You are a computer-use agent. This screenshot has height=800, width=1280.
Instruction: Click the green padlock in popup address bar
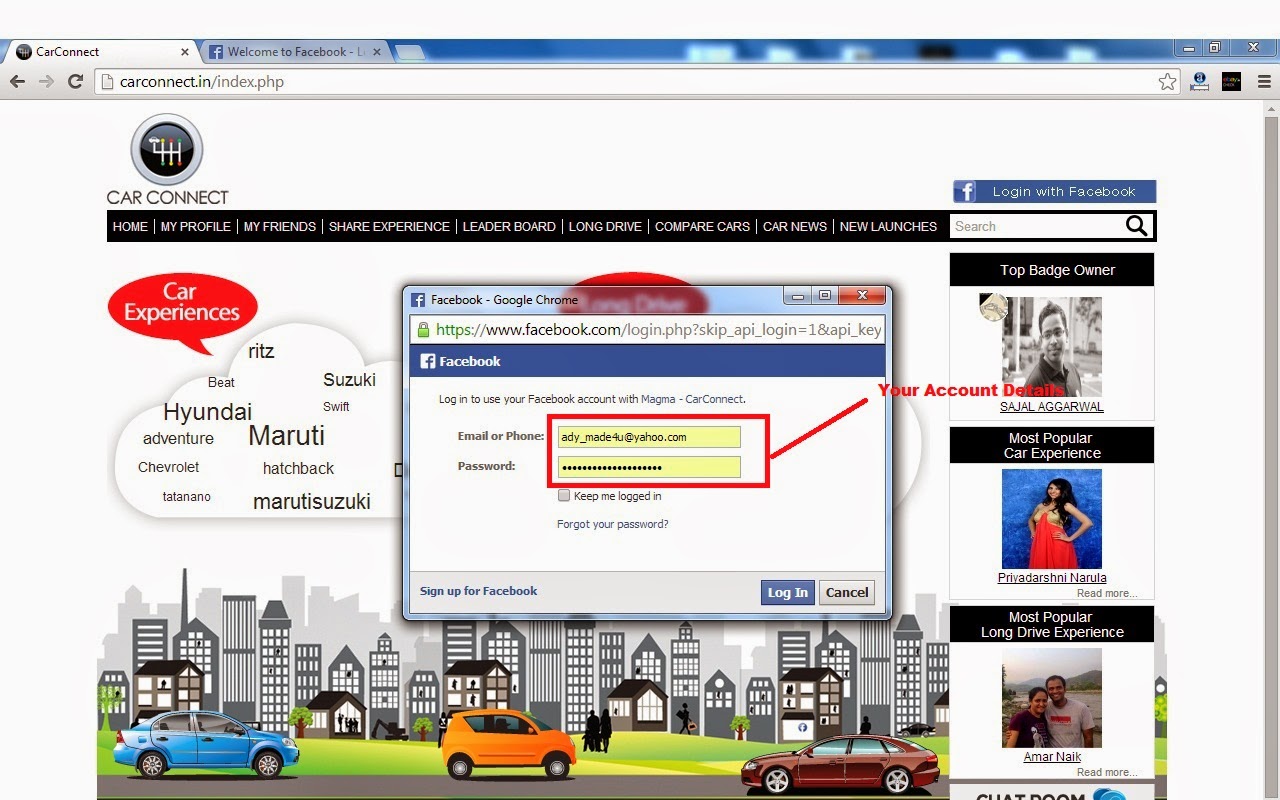click(423, 329)
